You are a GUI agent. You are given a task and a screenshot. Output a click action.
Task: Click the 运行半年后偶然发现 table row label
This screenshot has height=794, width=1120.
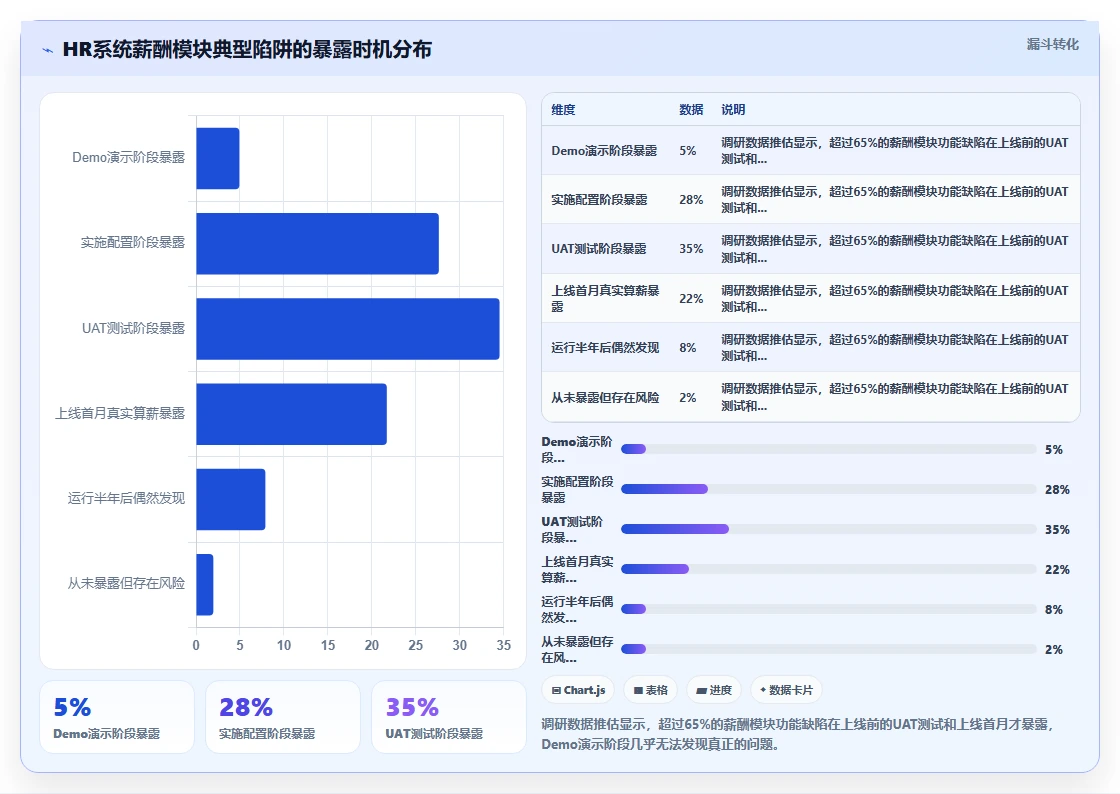604,348
